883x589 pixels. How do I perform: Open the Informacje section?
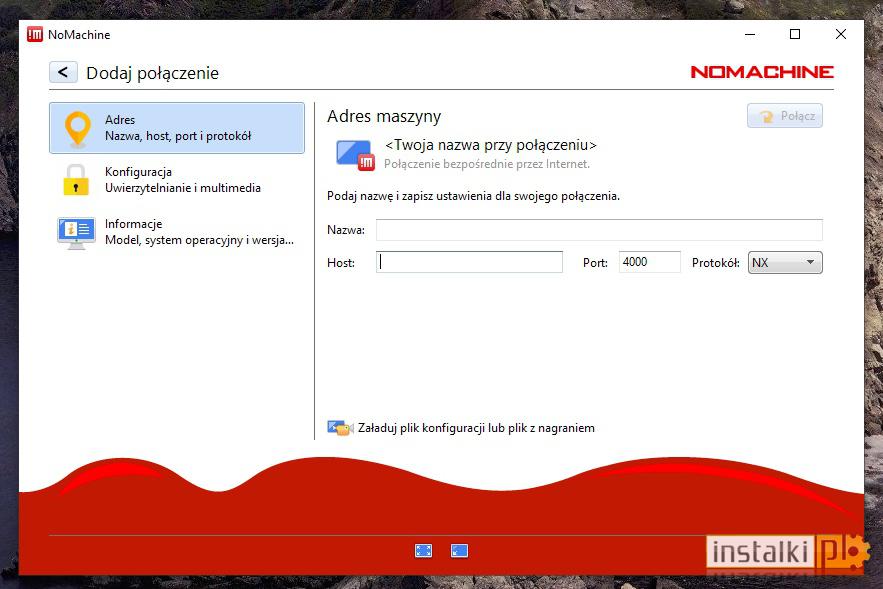(x=177, y=232)
